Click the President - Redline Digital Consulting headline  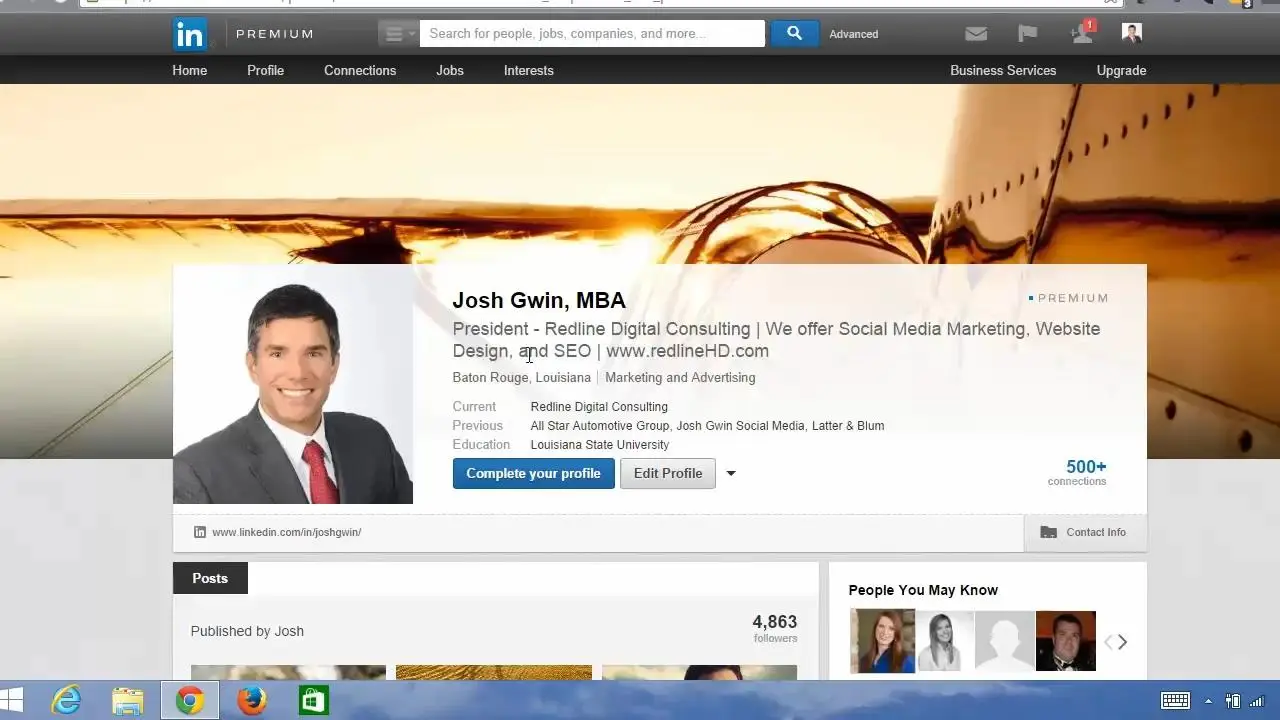pos(776,339)
